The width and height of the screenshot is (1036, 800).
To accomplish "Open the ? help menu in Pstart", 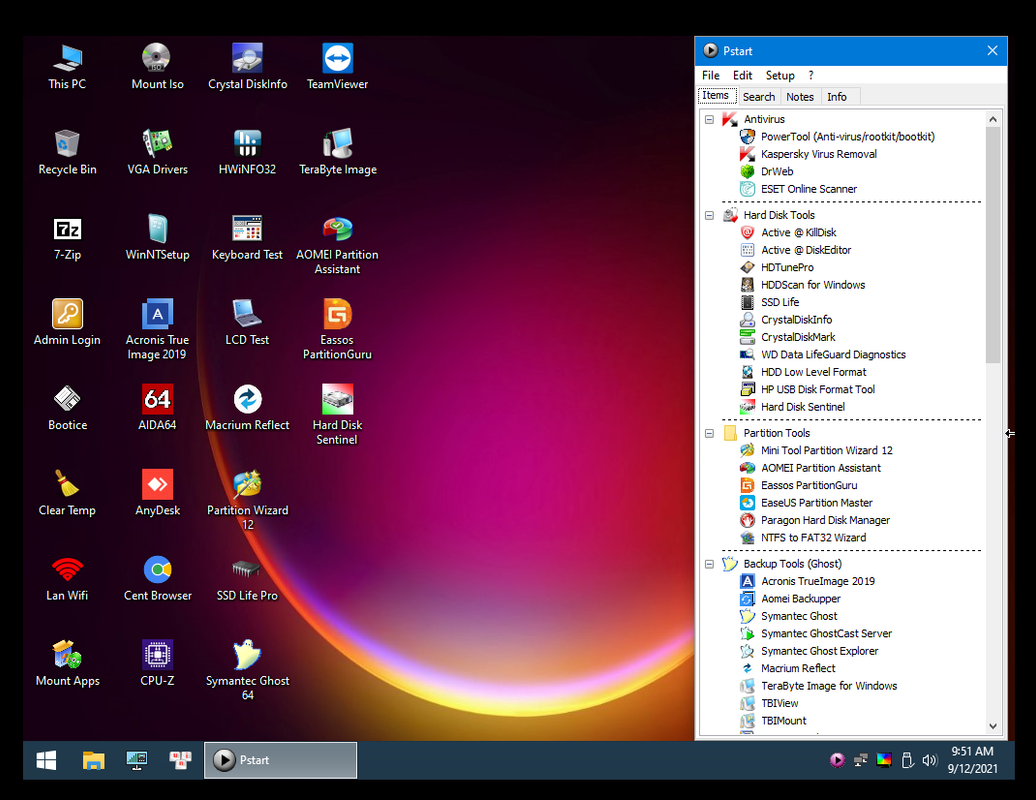I will click(811, 75).
